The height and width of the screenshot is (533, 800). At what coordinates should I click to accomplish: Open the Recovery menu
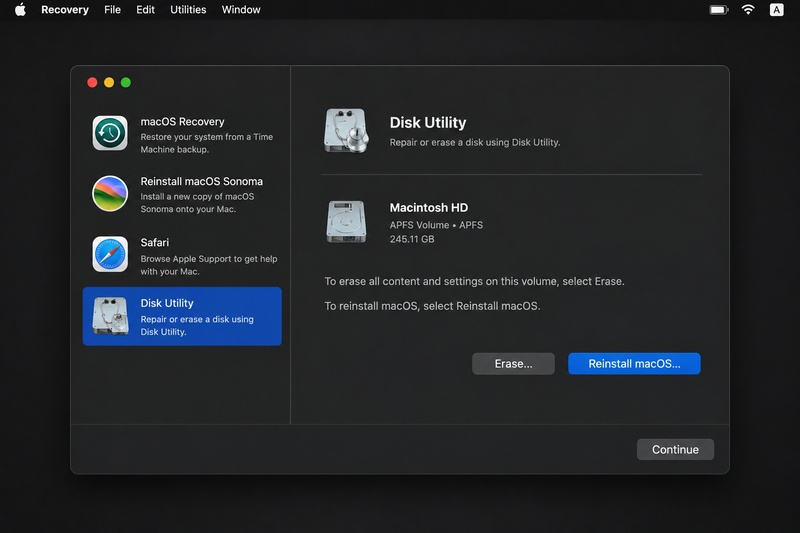(x=65, y=10)
